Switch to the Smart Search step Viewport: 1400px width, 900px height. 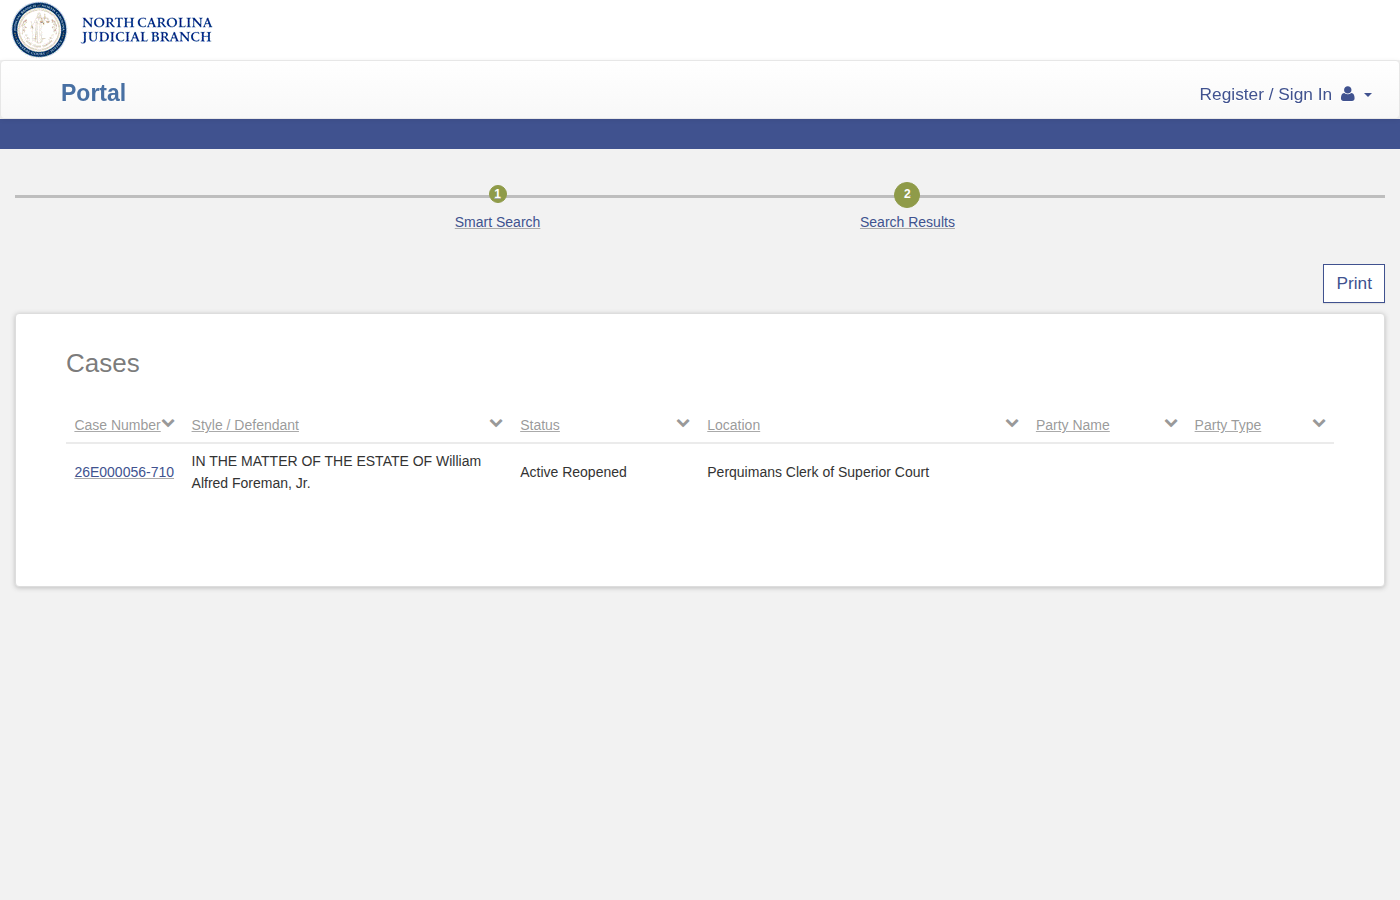497,221
